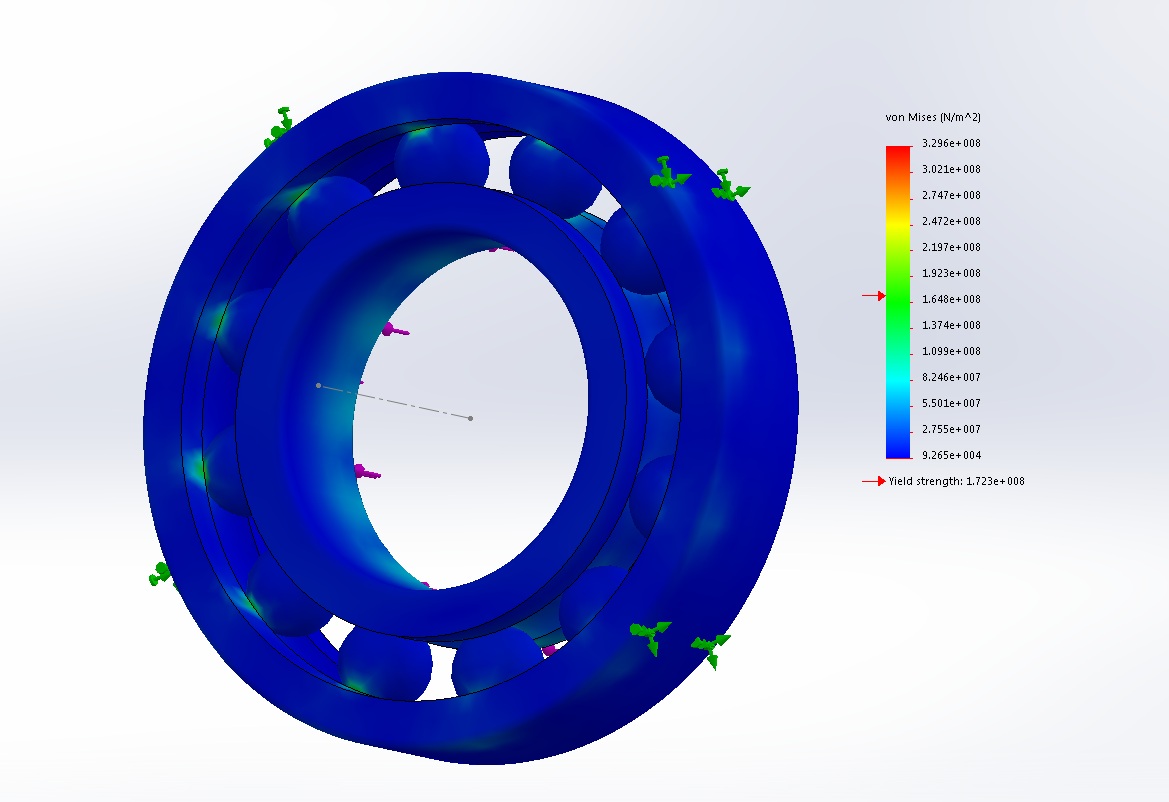Select the rightmost green fixture at bottom right

[x=711, y=647]
